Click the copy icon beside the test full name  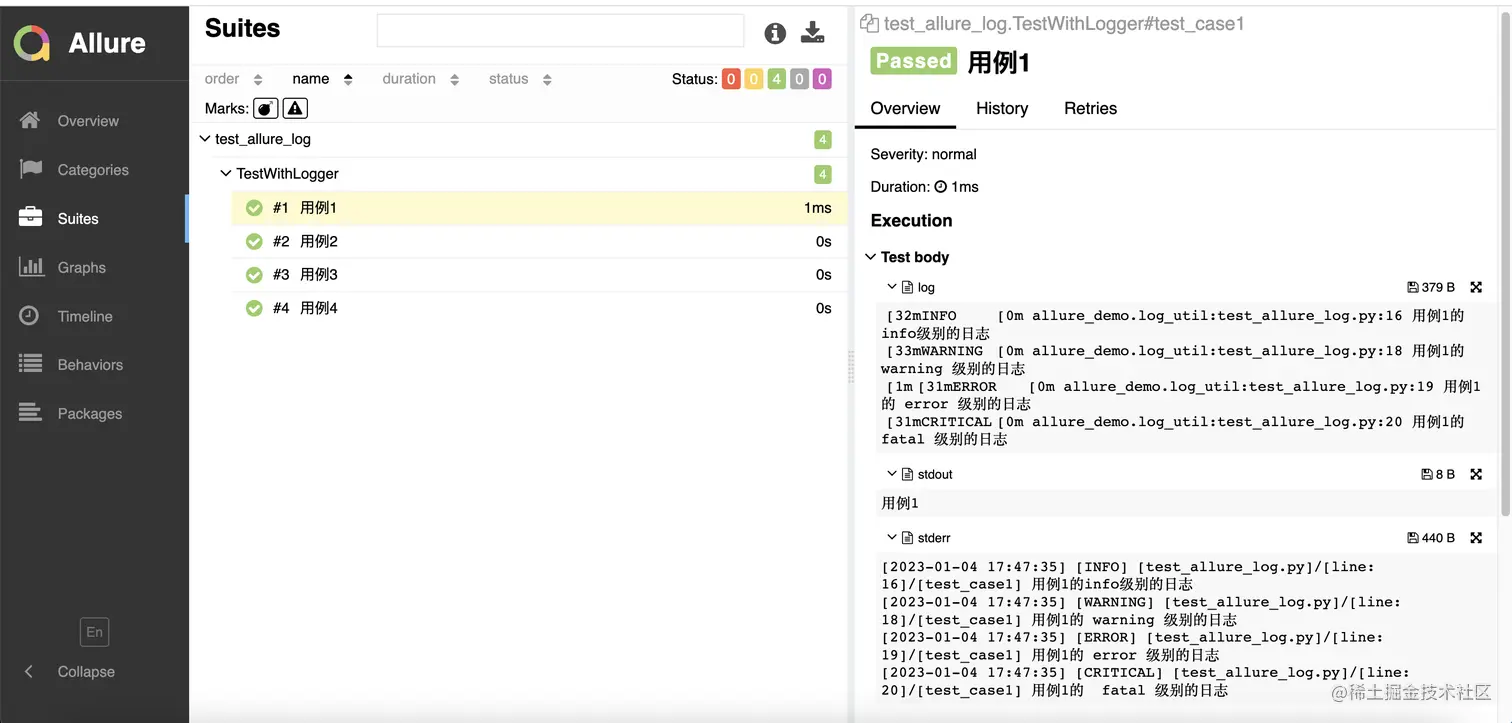(x=869, y=23)
